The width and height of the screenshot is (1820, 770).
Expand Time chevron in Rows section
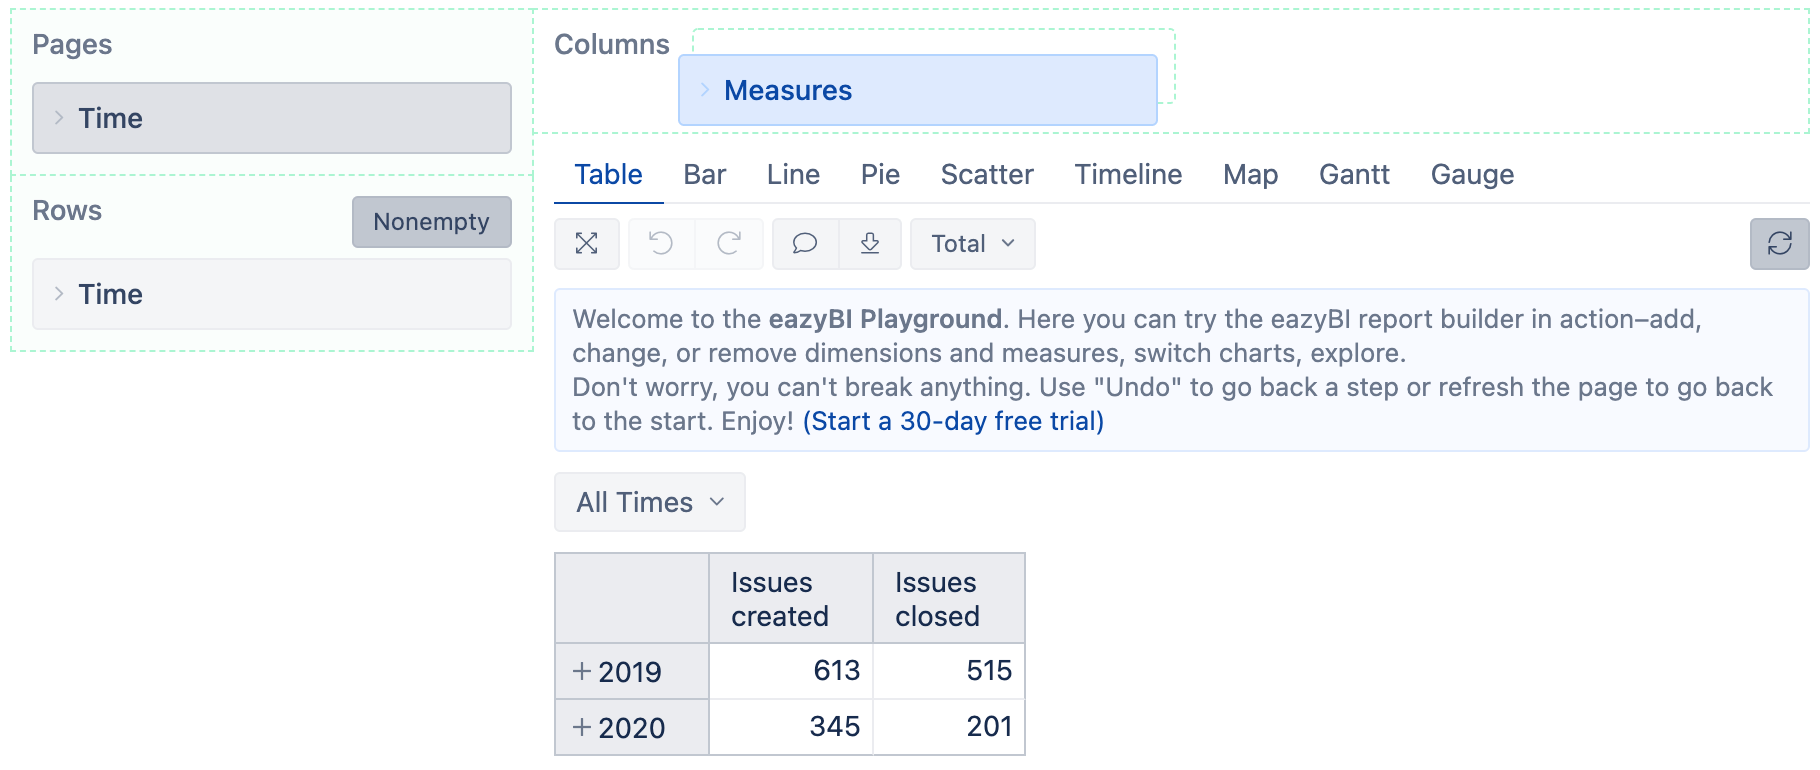click(59, 294)
